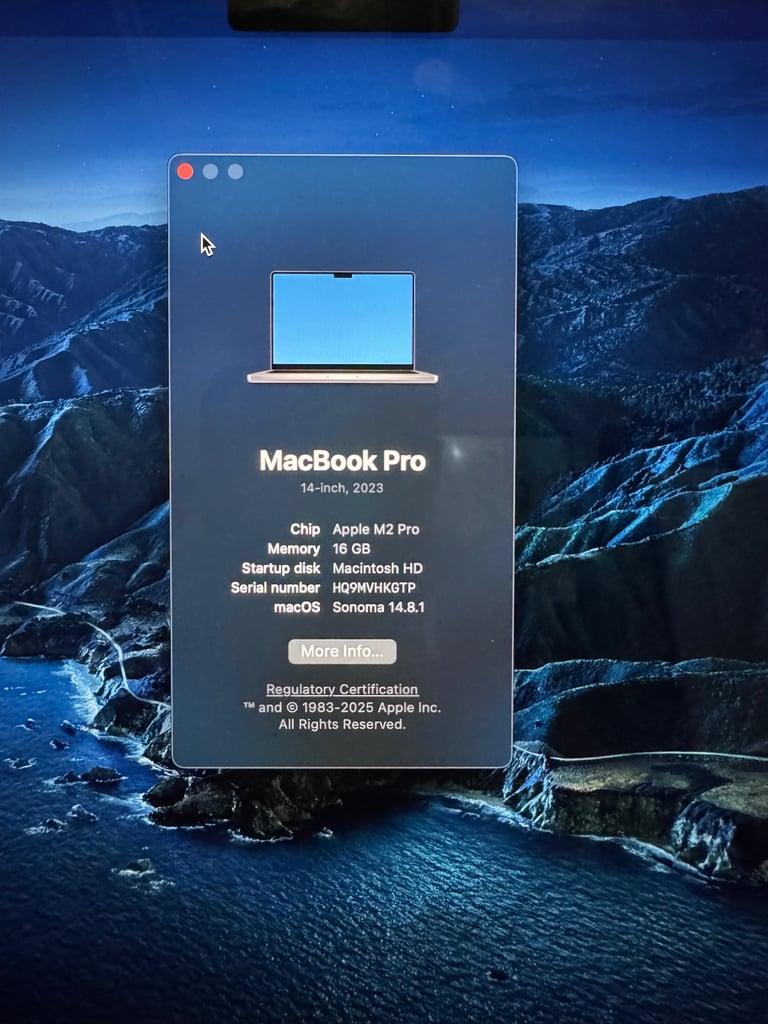The width and height of the screenshot is (768, 1024).
Task: Click the greyed-out zoom window button
Action: pos(236,171)
